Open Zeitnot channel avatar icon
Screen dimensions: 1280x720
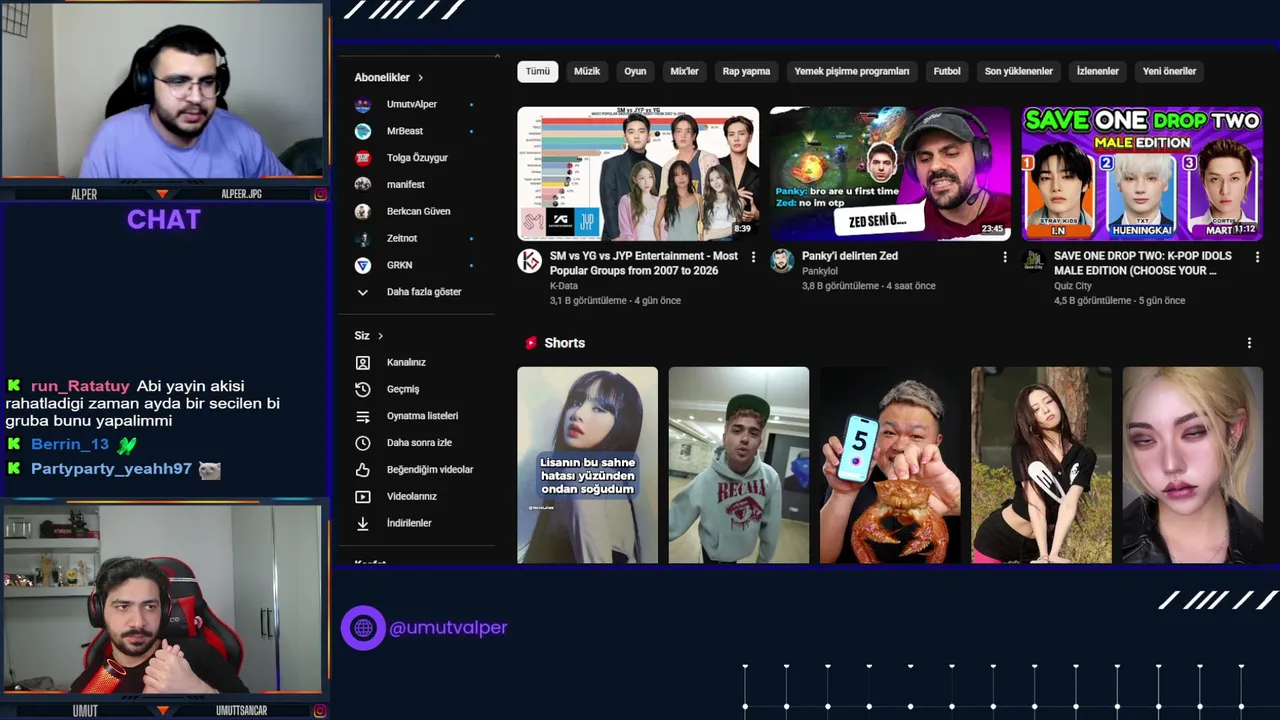363,238
